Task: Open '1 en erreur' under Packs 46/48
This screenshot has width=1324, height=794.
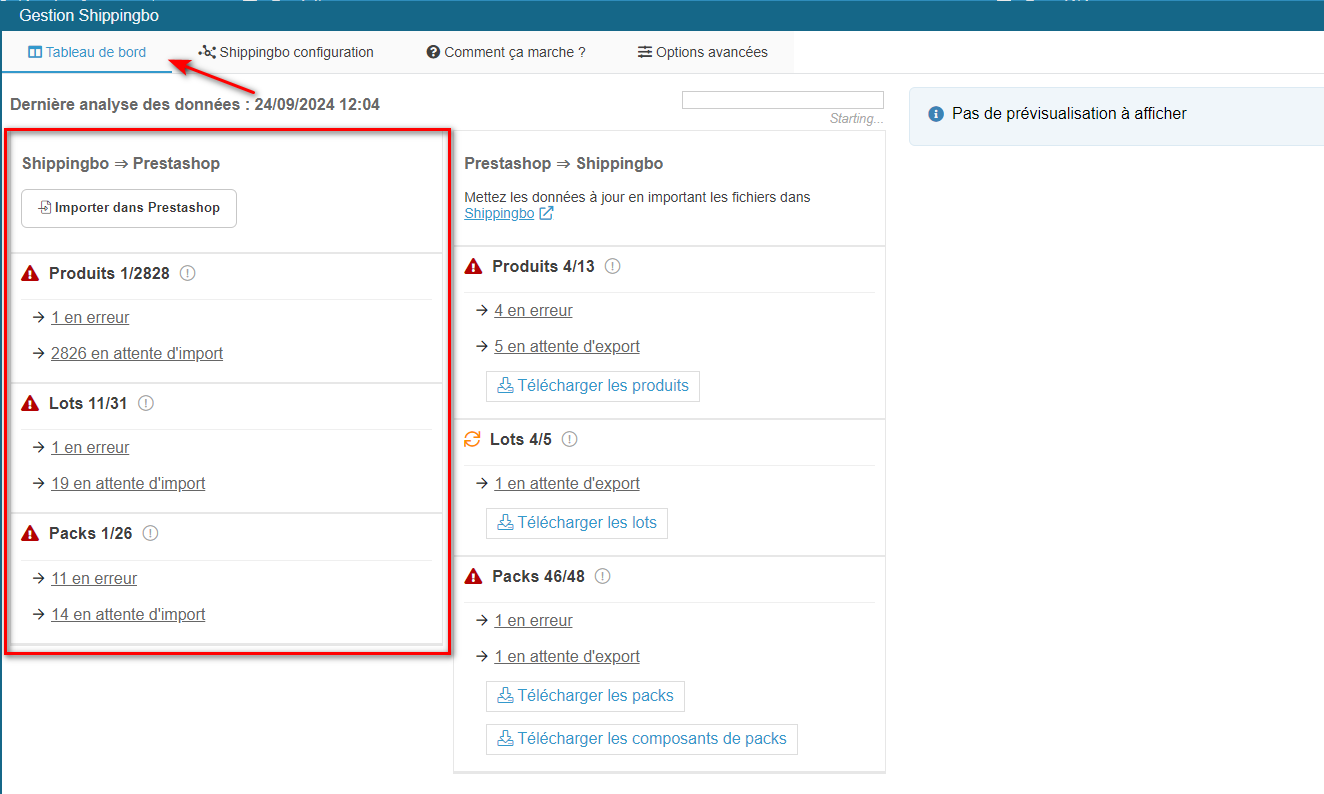Action: coord(533,620)
